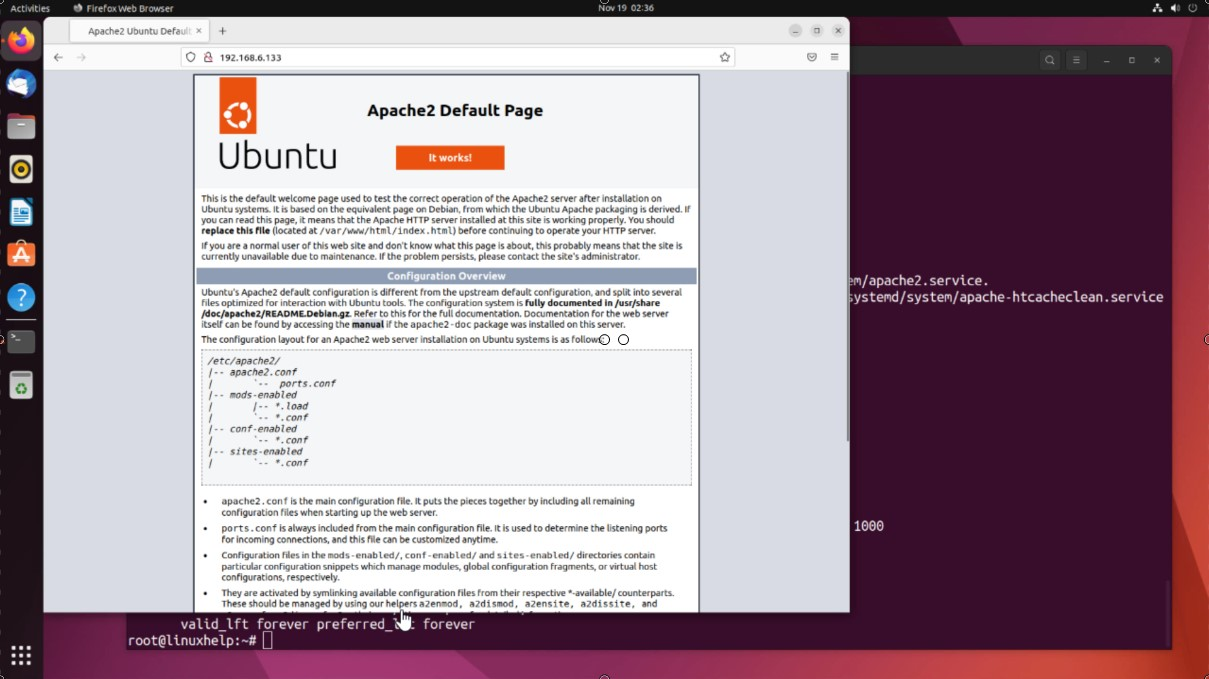
Task: Bookmark this page with the star icon
Action: pyautogui.click(x=725, y=57)
